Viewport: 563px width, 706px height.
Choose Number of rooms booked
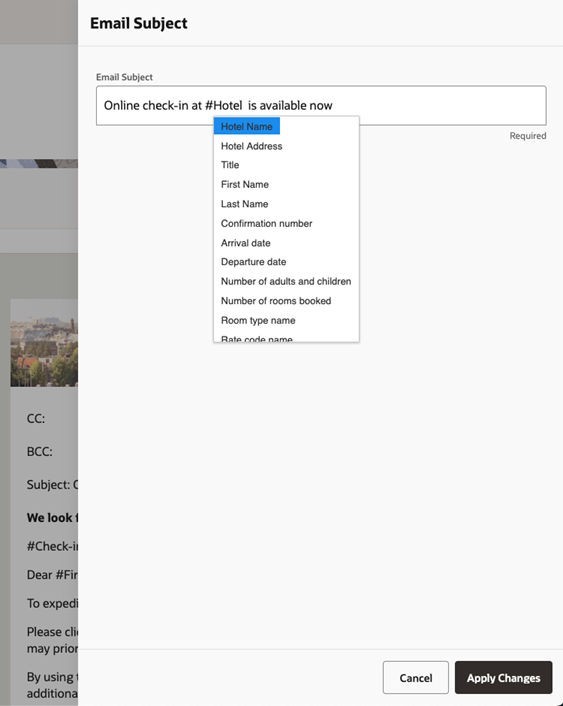click(x=276, y=301)
